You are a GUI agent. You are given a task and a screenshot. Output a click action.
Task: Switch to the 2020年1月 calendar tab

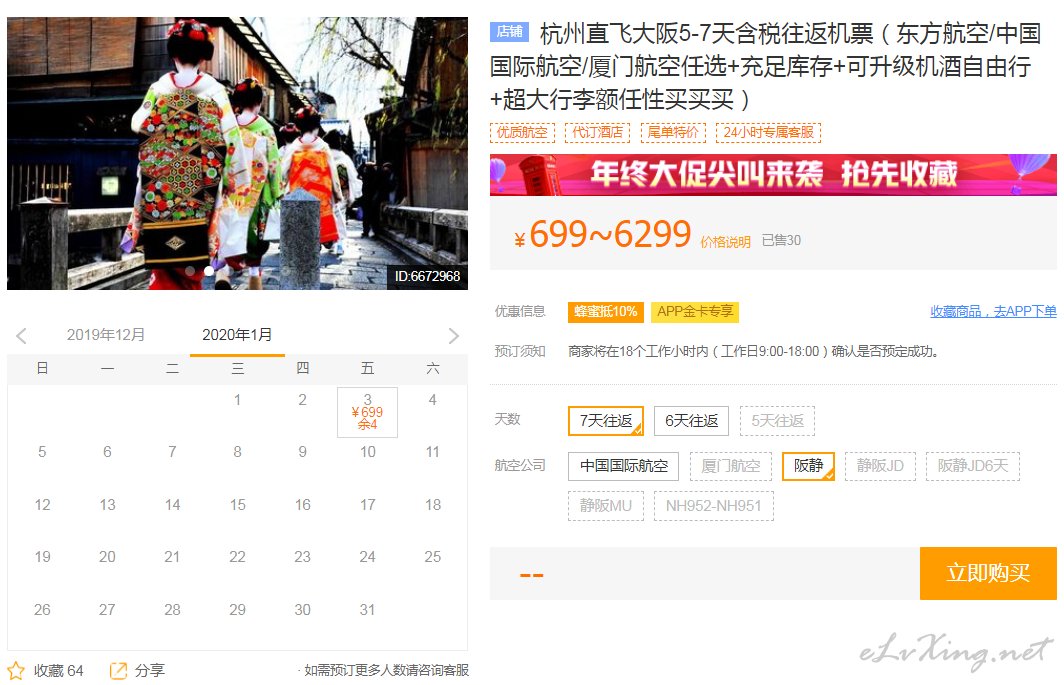pos(238,335)
